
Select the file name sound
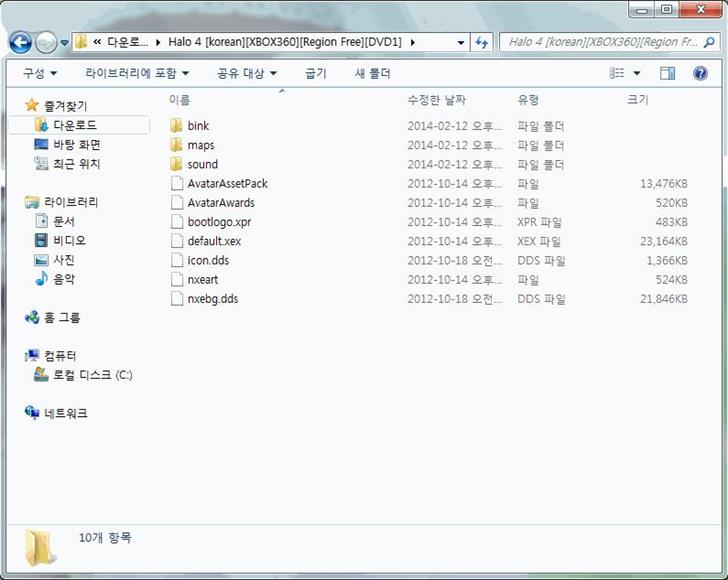(x=202, y=164)
